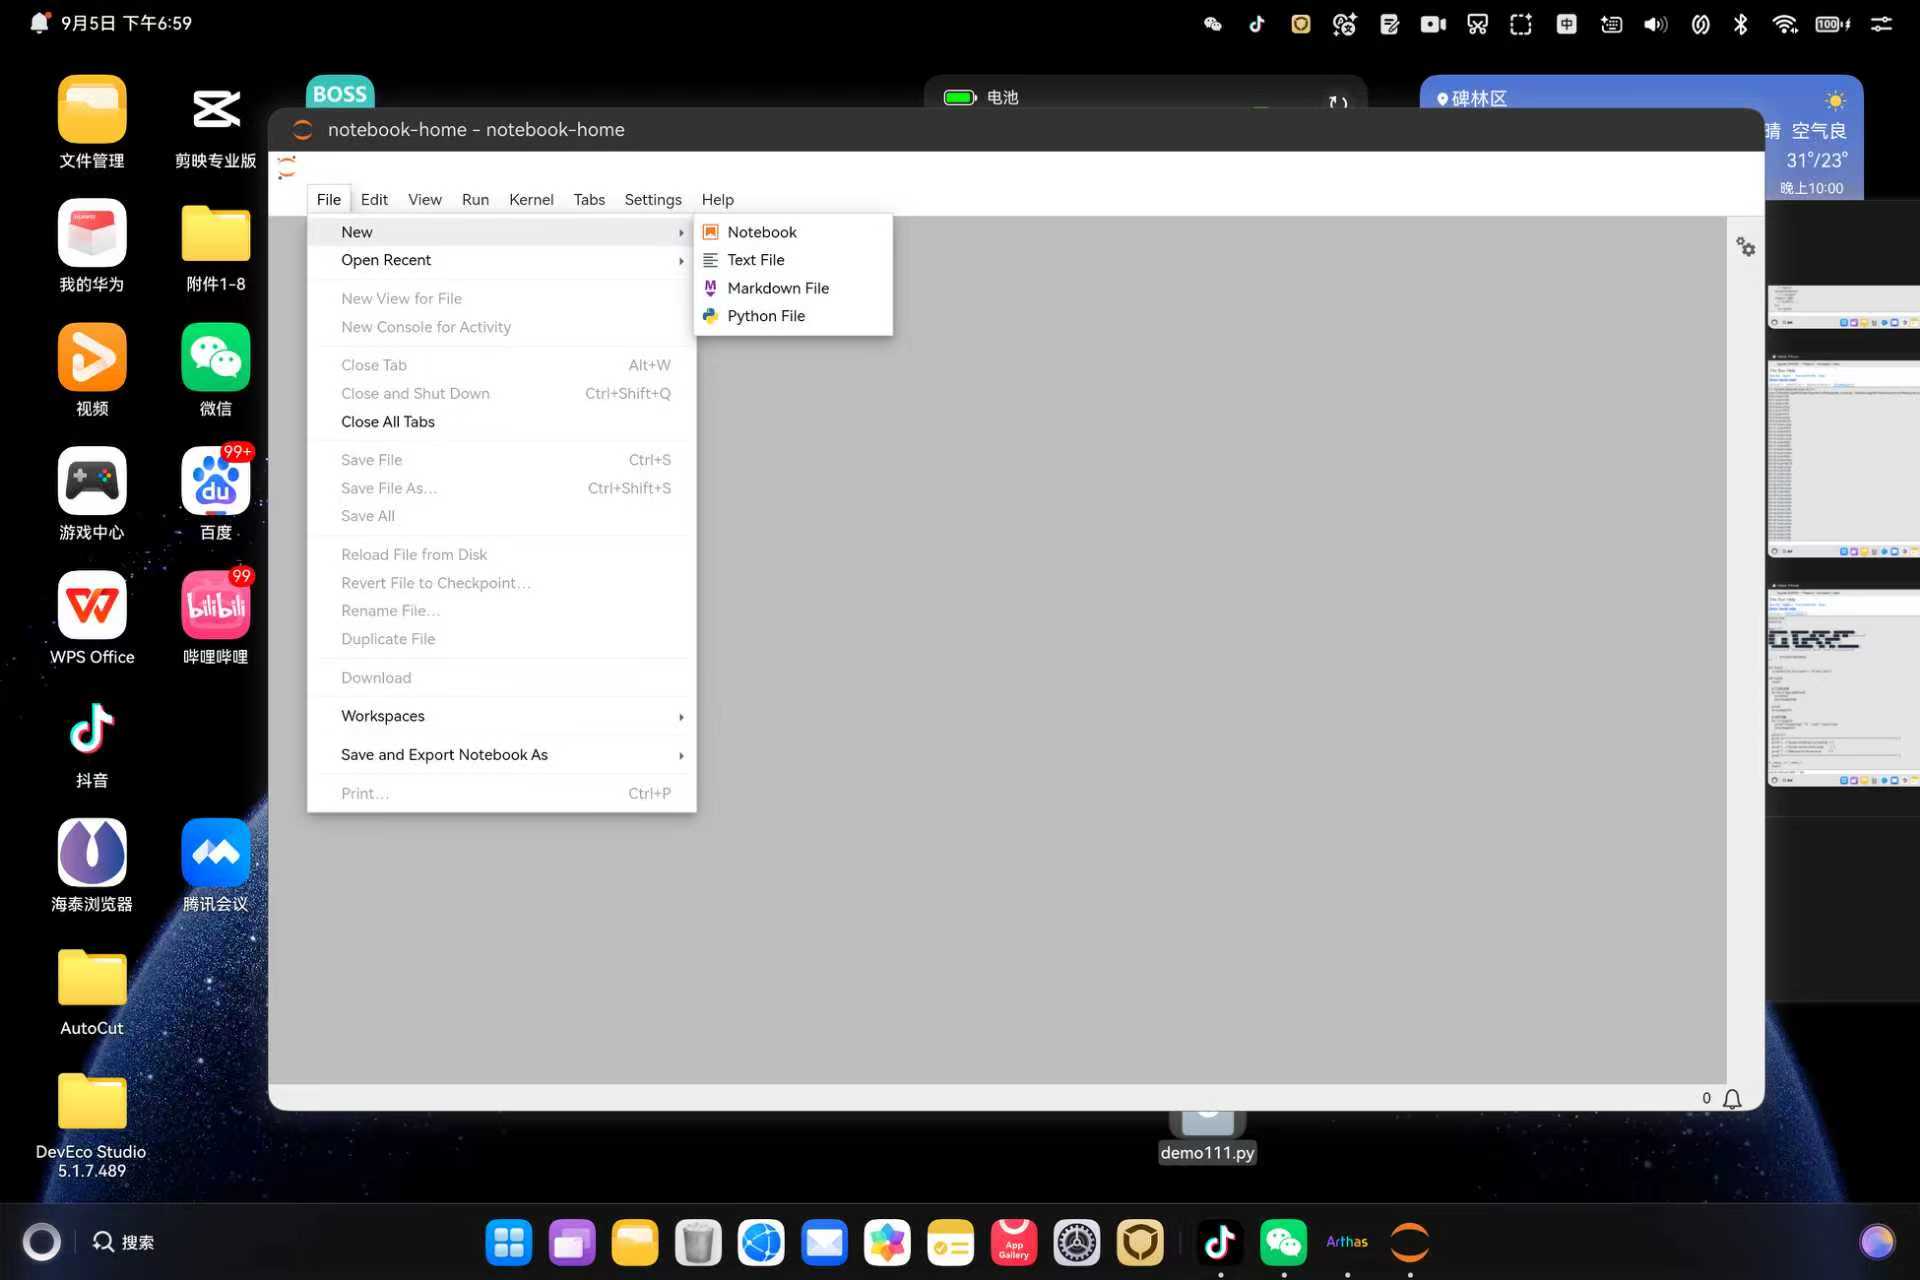Open the AI assistant orb at bottom right

[x=1877, y=1242]
